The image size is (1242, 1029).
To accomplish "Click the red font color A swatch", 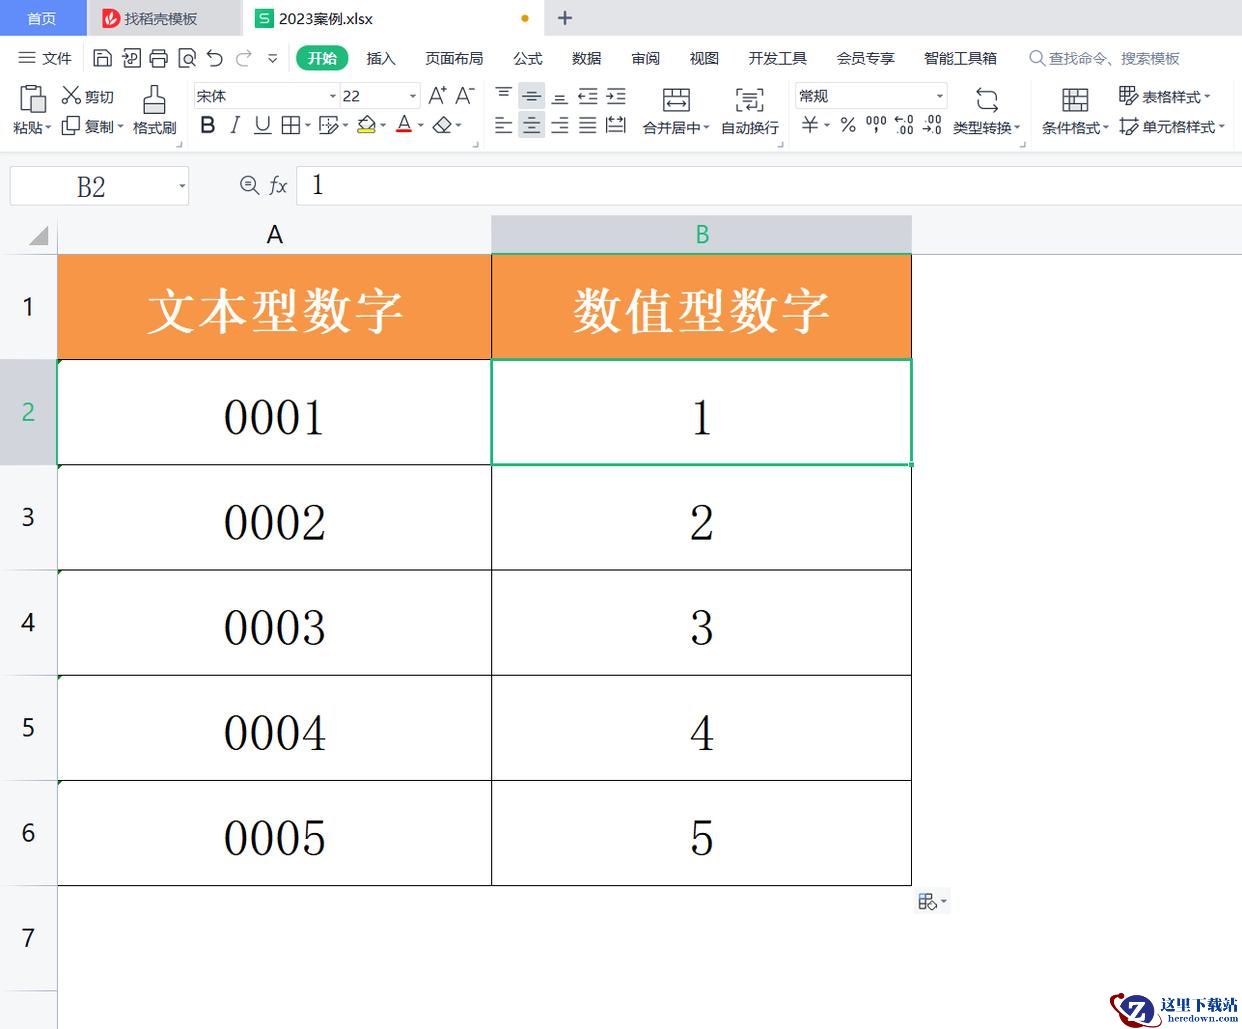I will point(404,125).
